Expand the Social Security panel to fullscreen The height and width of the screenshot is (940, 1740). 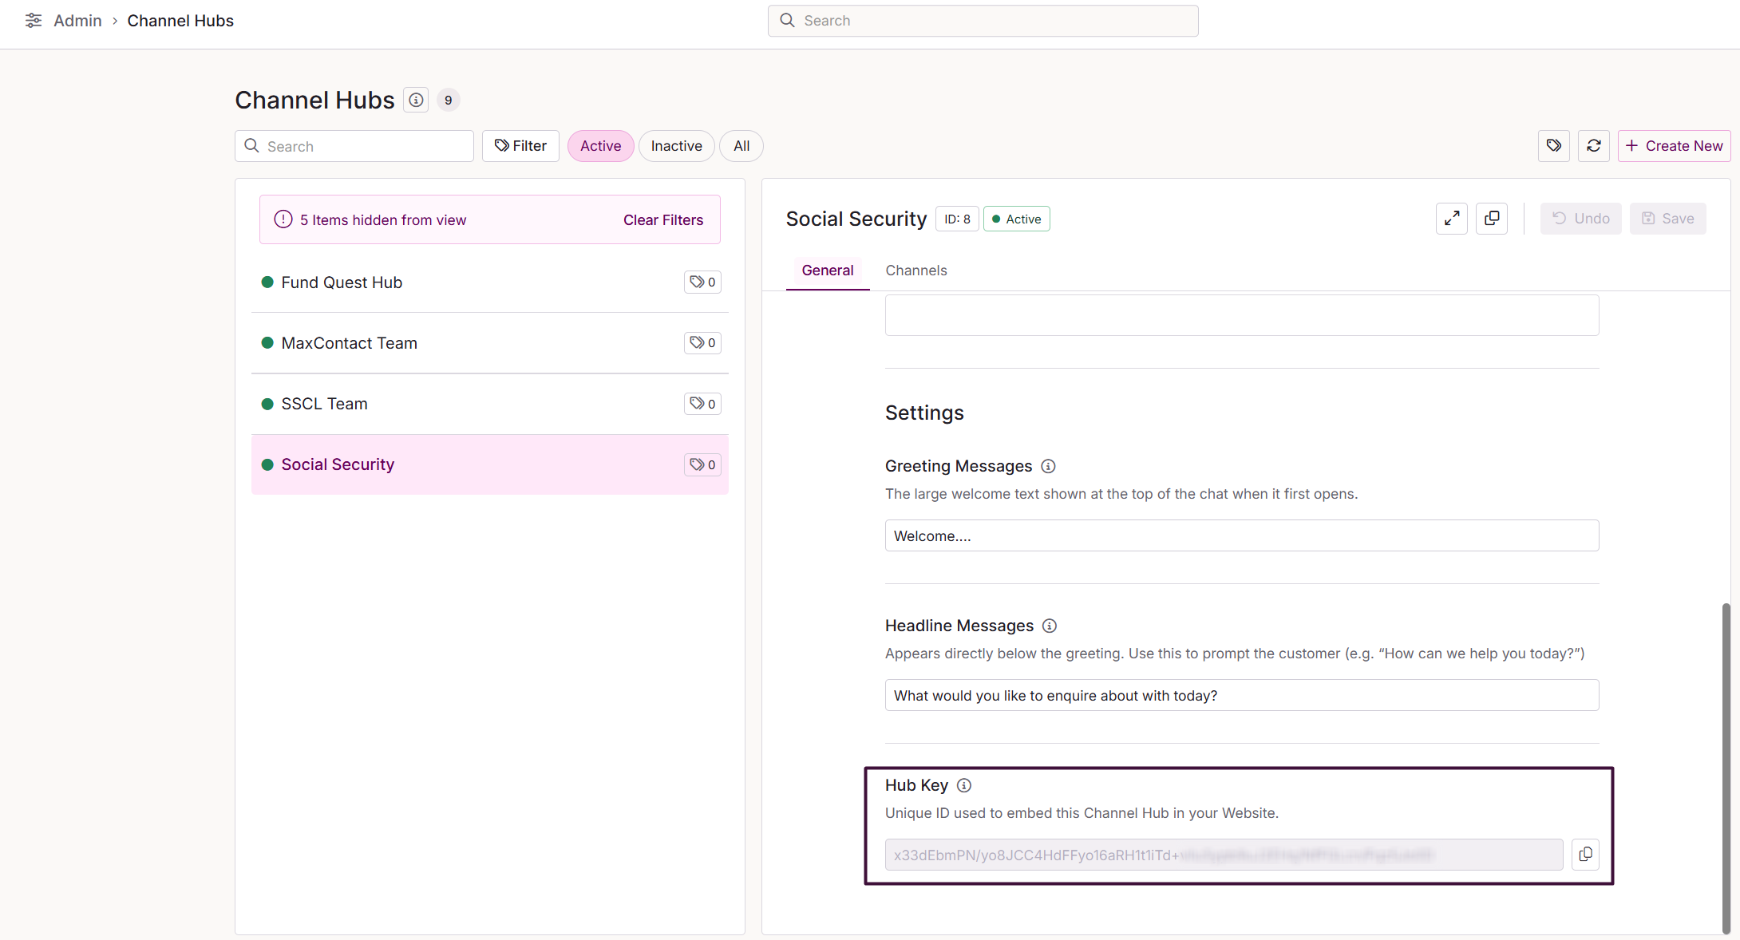pyautogui.click(x=1451, y=218)
